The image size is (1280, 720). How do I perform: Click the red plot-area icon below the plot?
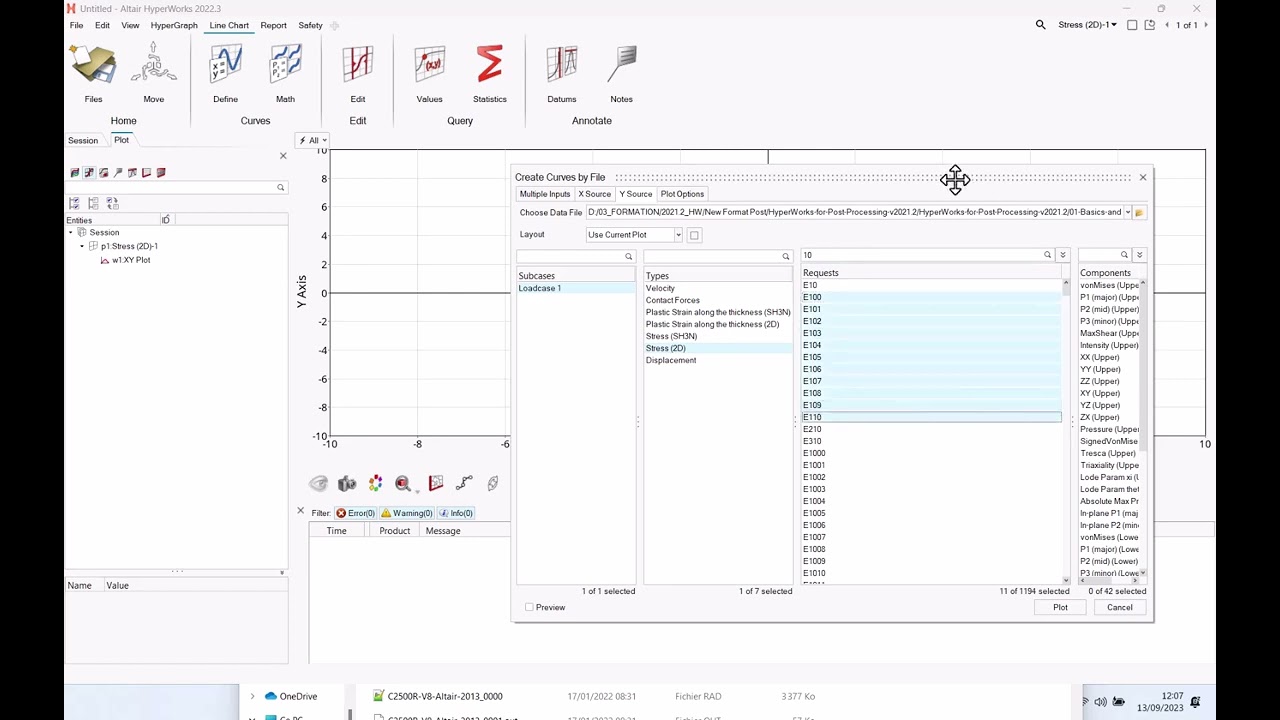(x=435, y=484)
